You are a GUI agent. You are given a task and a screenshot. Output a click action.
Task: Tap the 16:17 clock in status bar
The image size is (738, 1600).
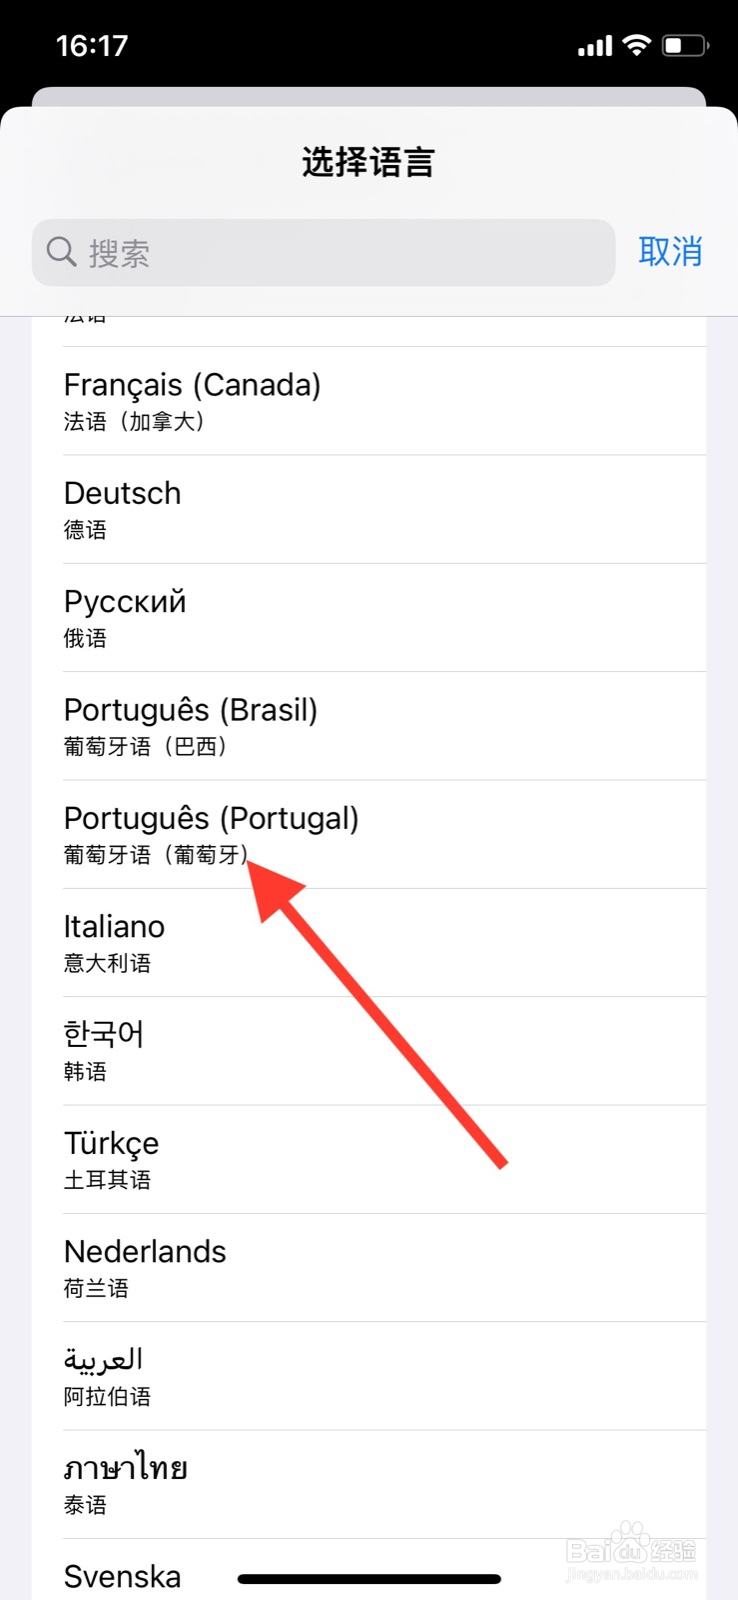coord(92,46)
